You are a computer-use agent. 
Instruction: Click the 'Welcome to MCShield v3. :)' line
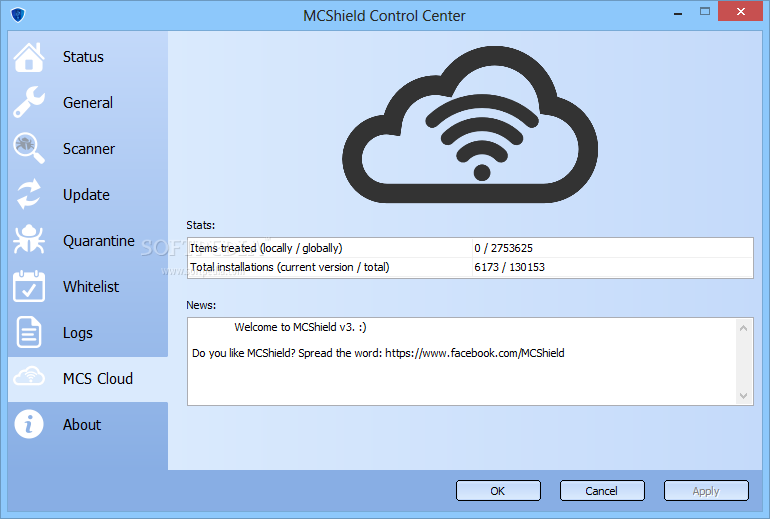pyautogui.click(x=300, y=327)
